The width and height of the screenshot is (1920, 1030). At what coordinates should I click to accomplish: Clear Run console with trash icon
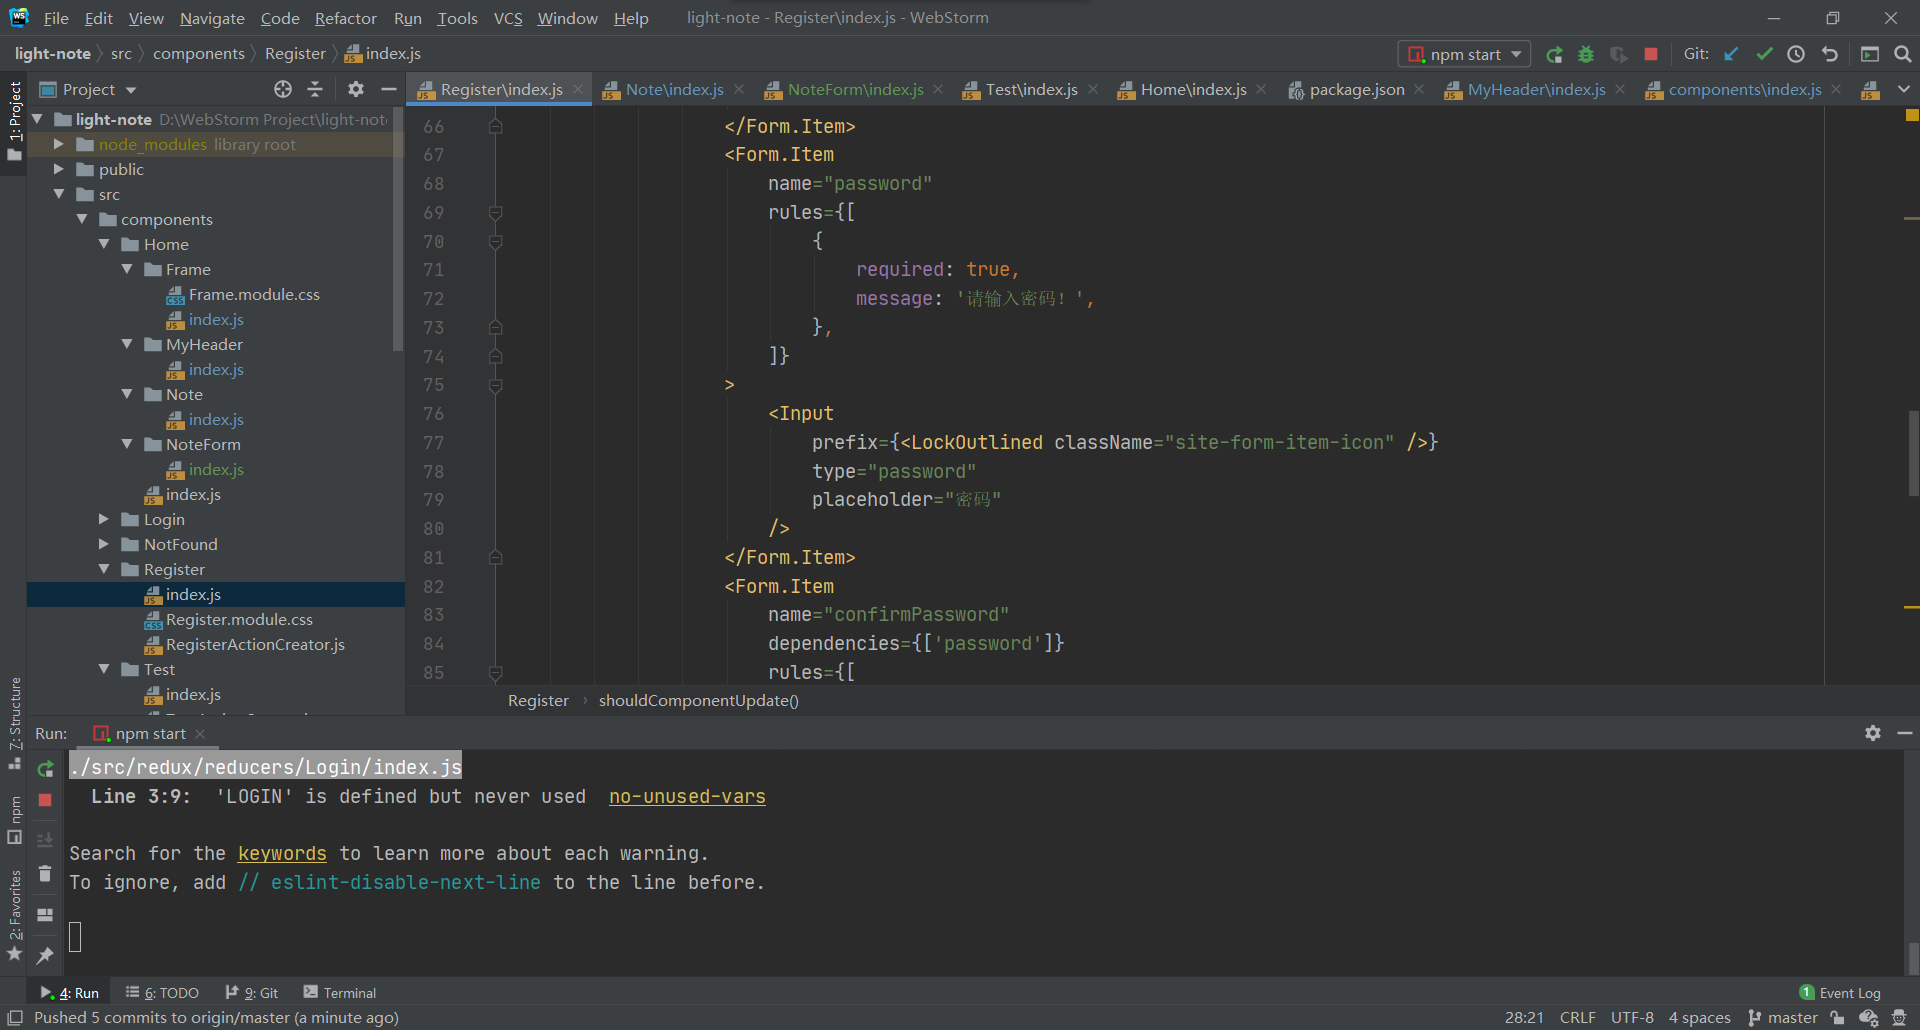click(x=45, y=873)
